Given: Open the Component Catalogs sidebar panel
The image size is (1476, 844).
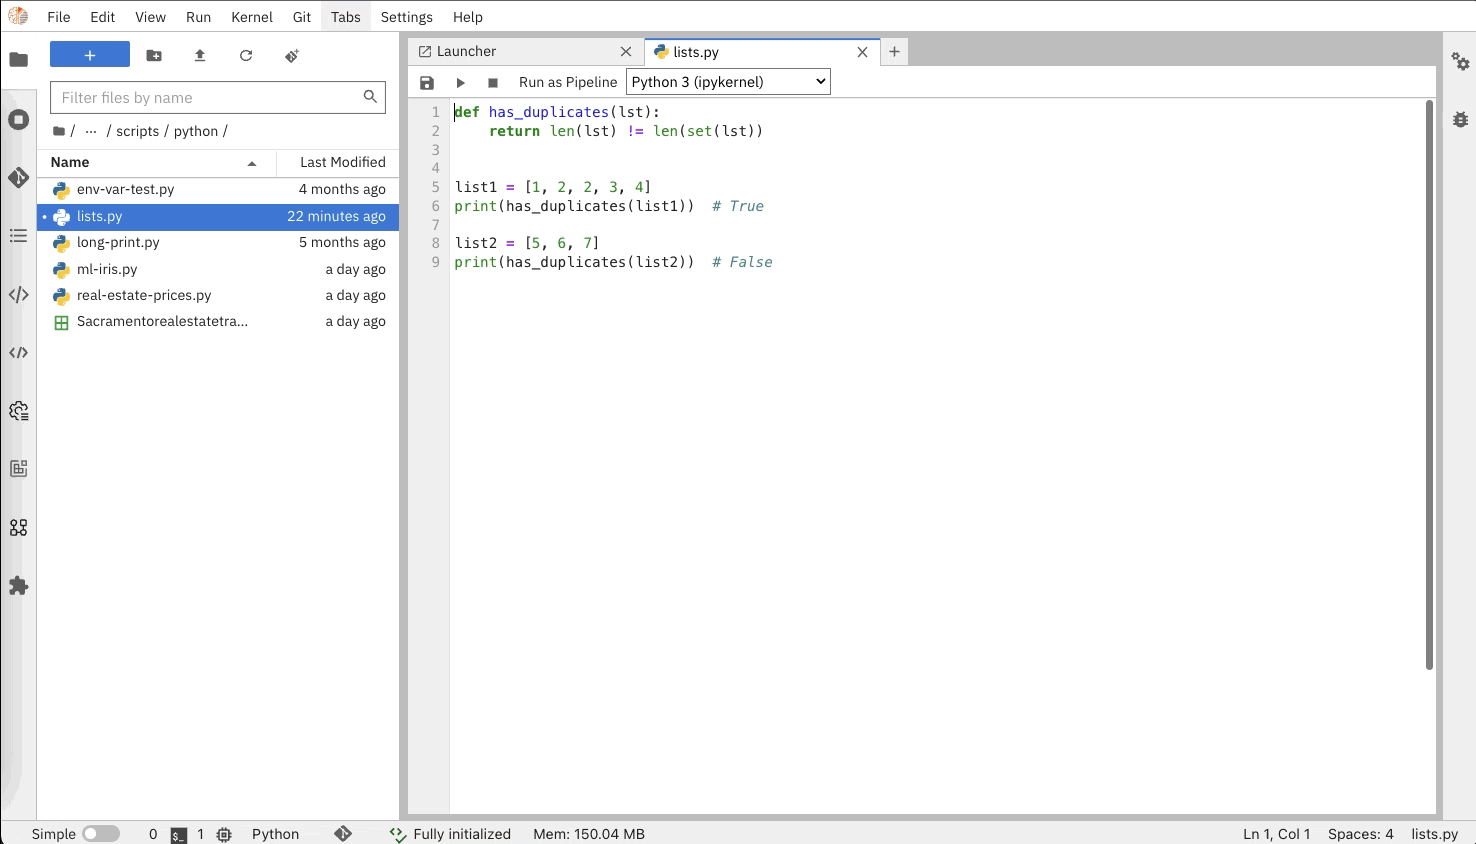Looking at the screenshot, I should [x=18, y=527].
